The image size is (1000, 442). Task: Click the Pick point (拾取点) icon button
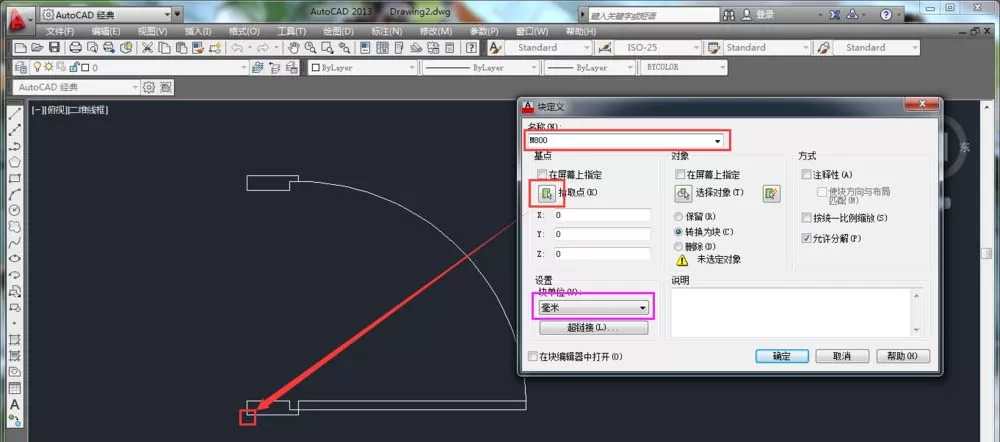coord(546,193)
